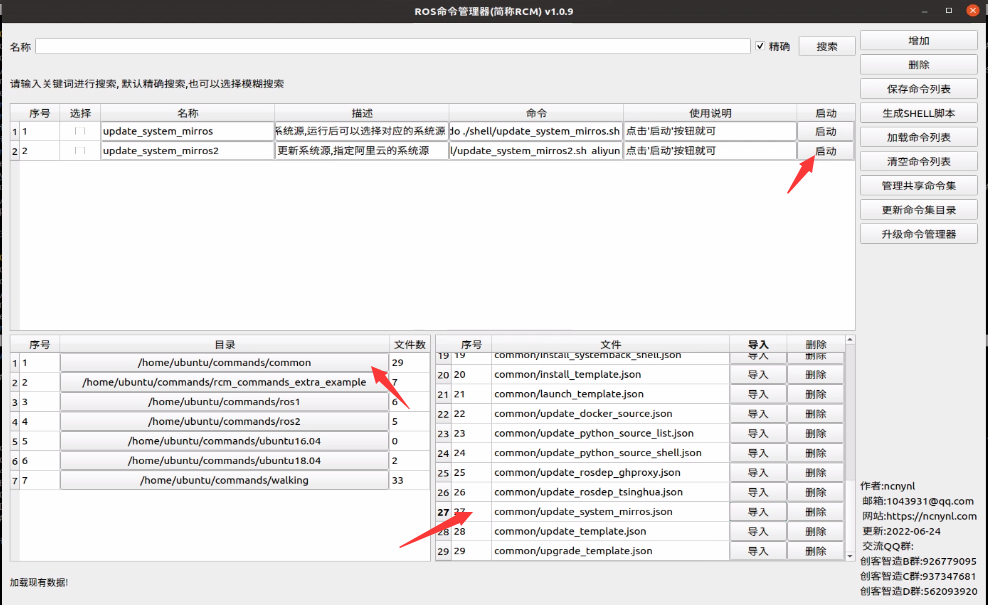Import common/update_rosdep_ghproxy.json
Image resolution: width=988 pixels, height=605 pixels.
click(x=758, y=472)
